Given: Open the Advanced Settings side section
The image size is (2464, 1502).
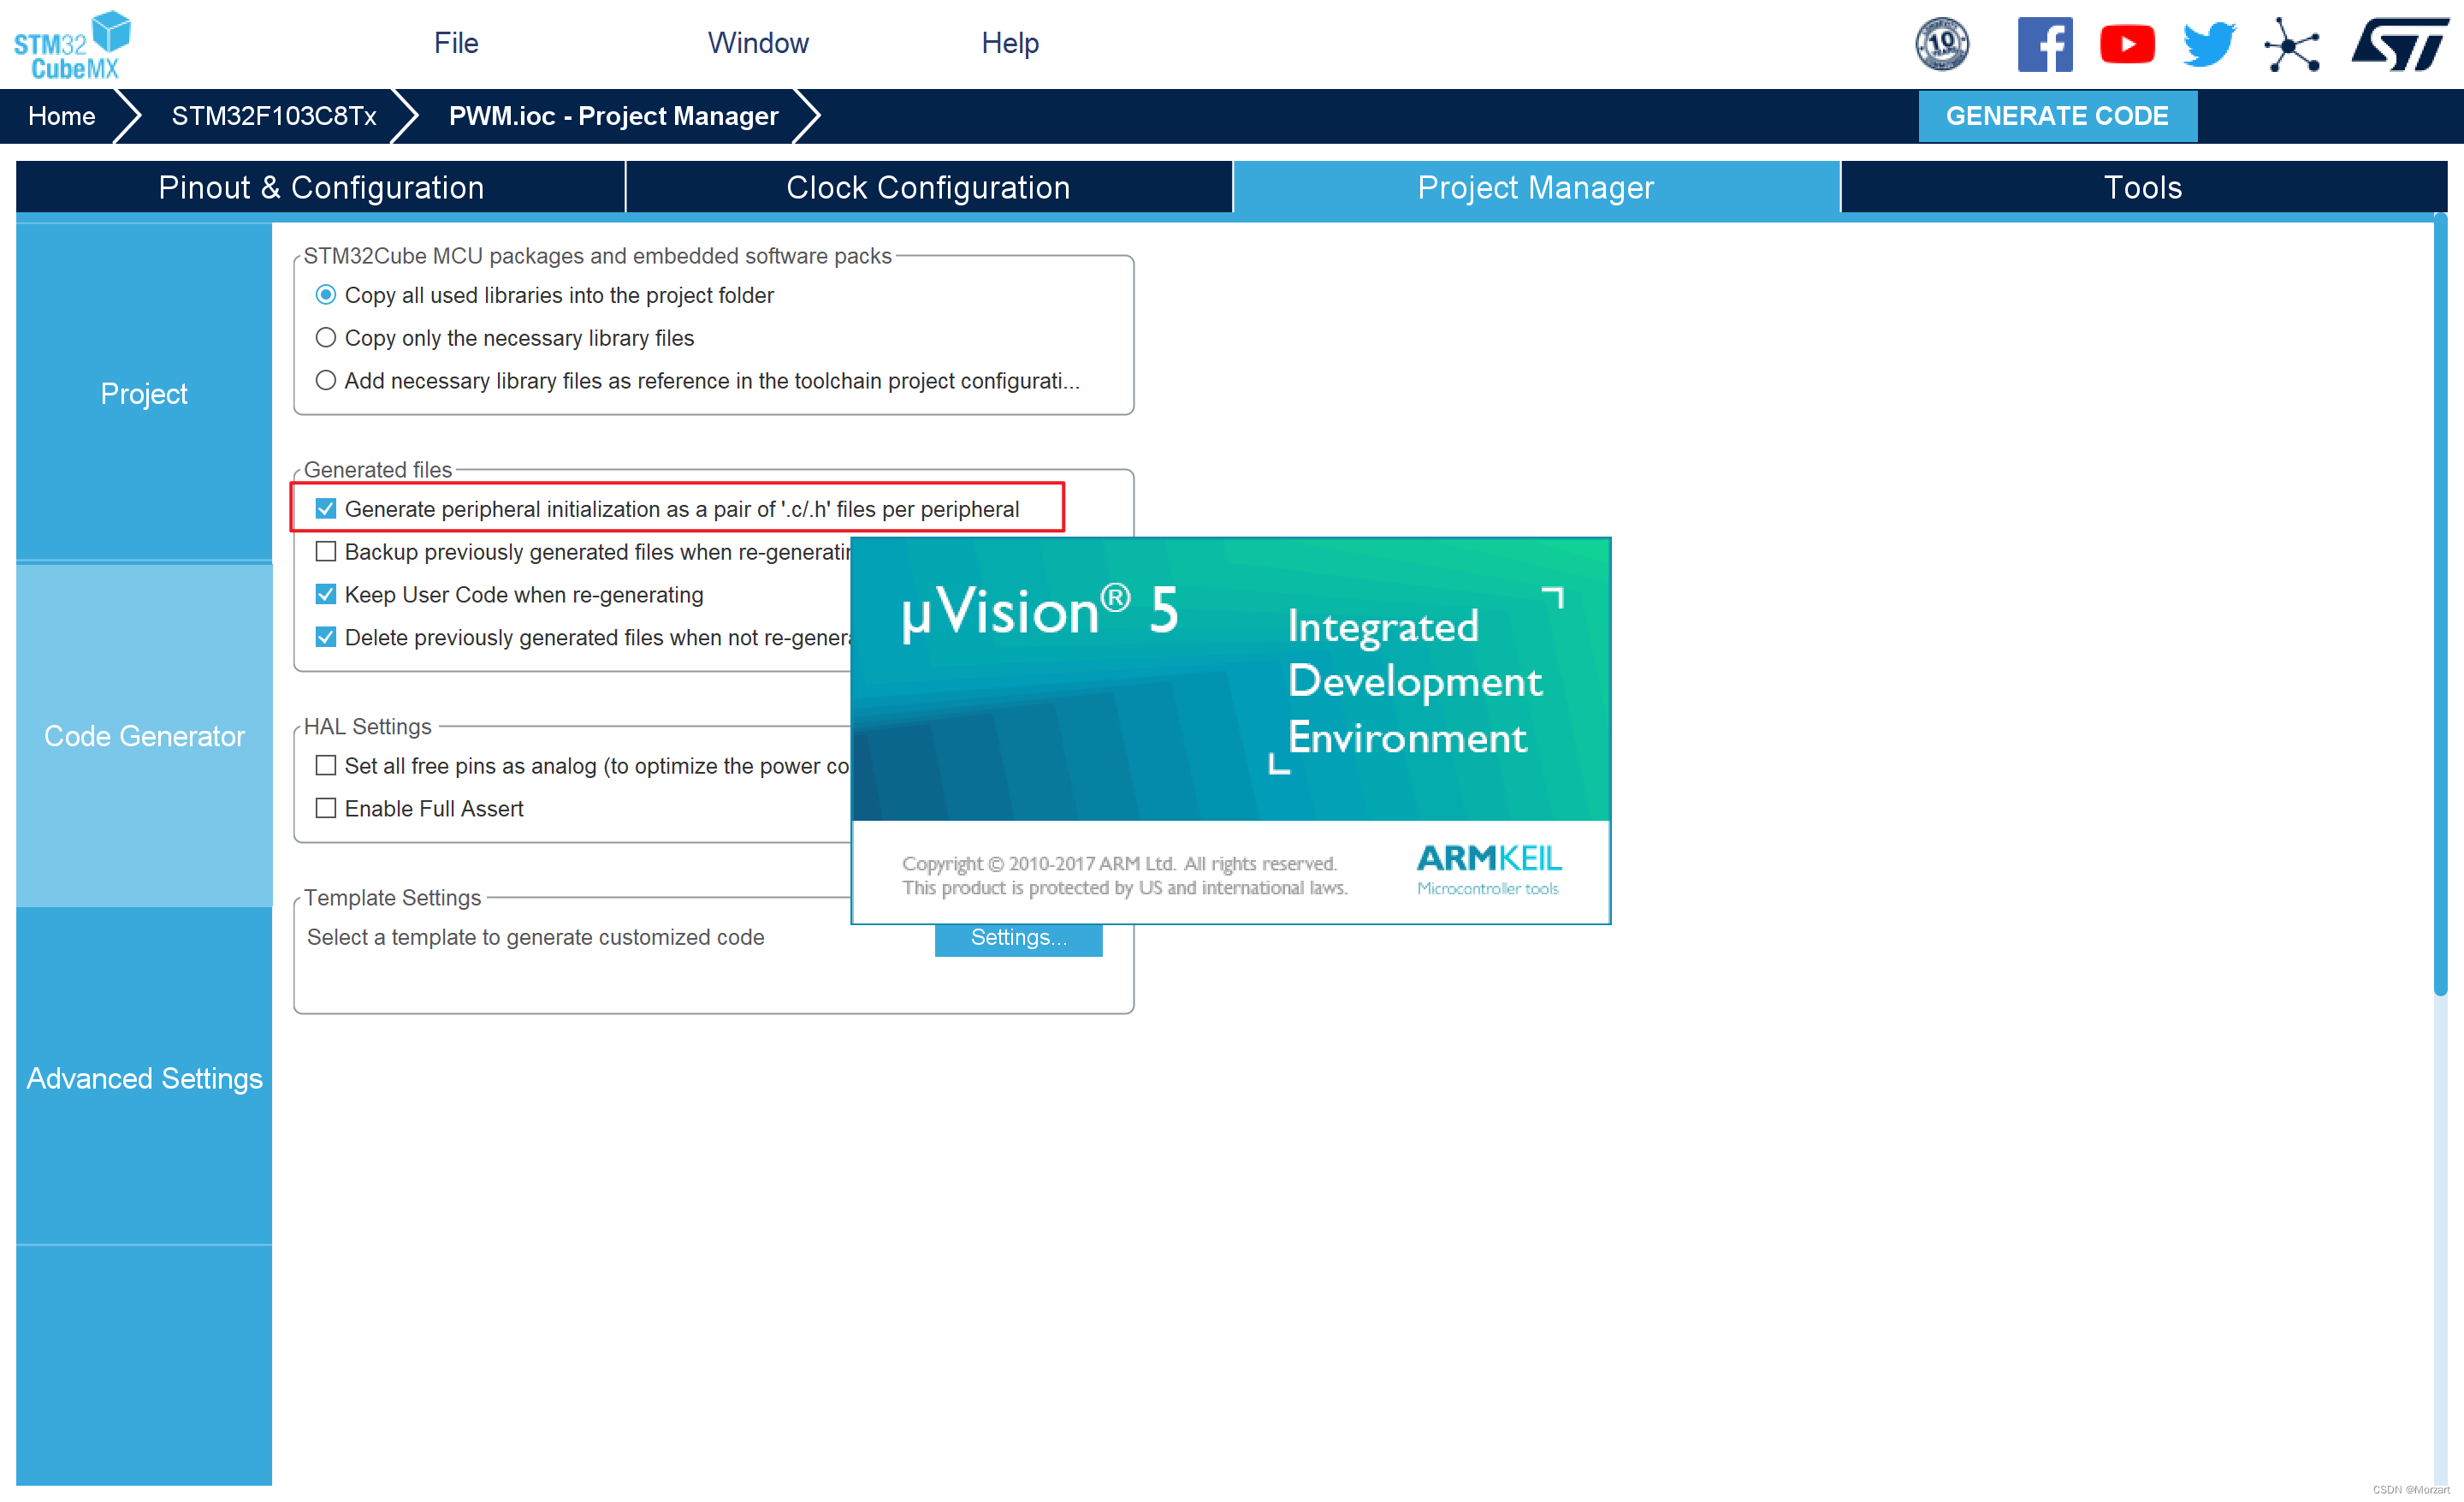Looking at the screenshot, I should click(x=144, y=1078).
